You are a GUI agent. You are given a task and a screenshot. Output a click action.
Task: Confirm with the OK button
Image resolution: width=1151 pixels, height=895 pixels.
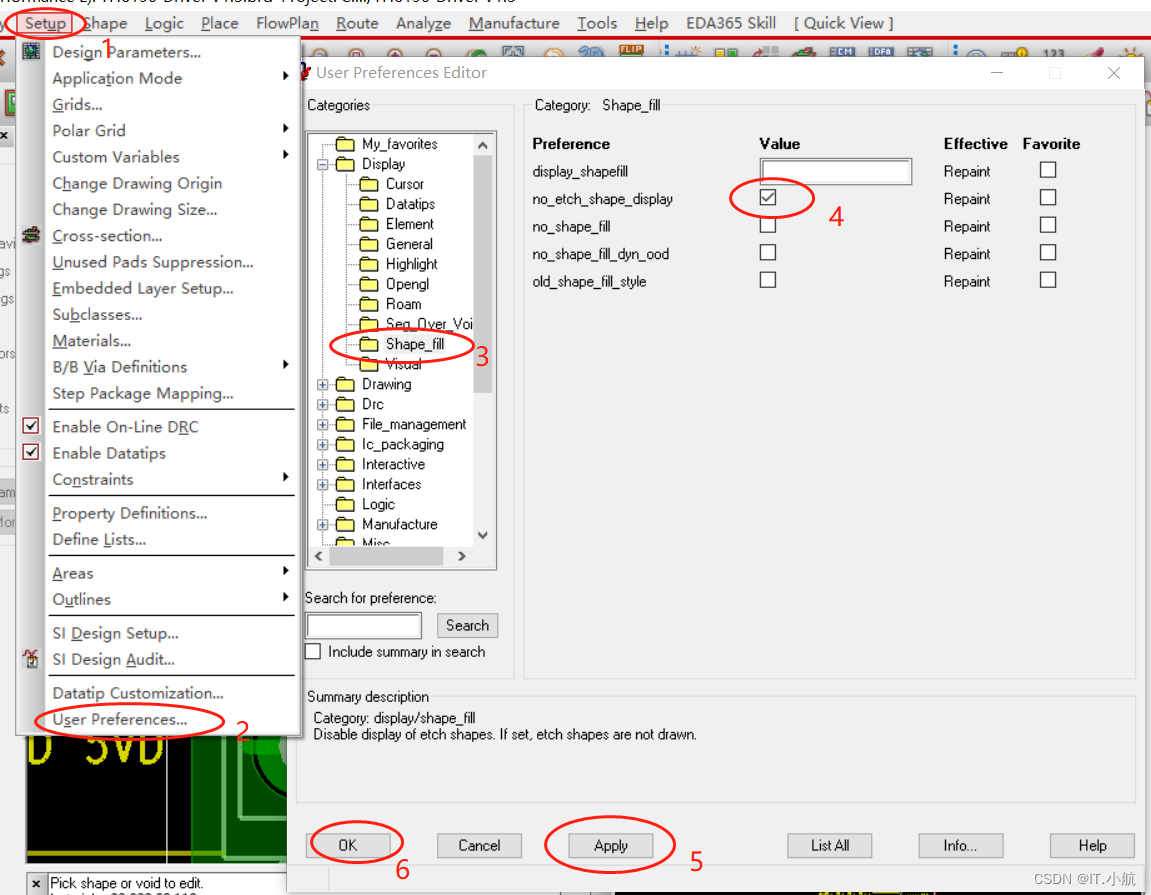point(347,845)
